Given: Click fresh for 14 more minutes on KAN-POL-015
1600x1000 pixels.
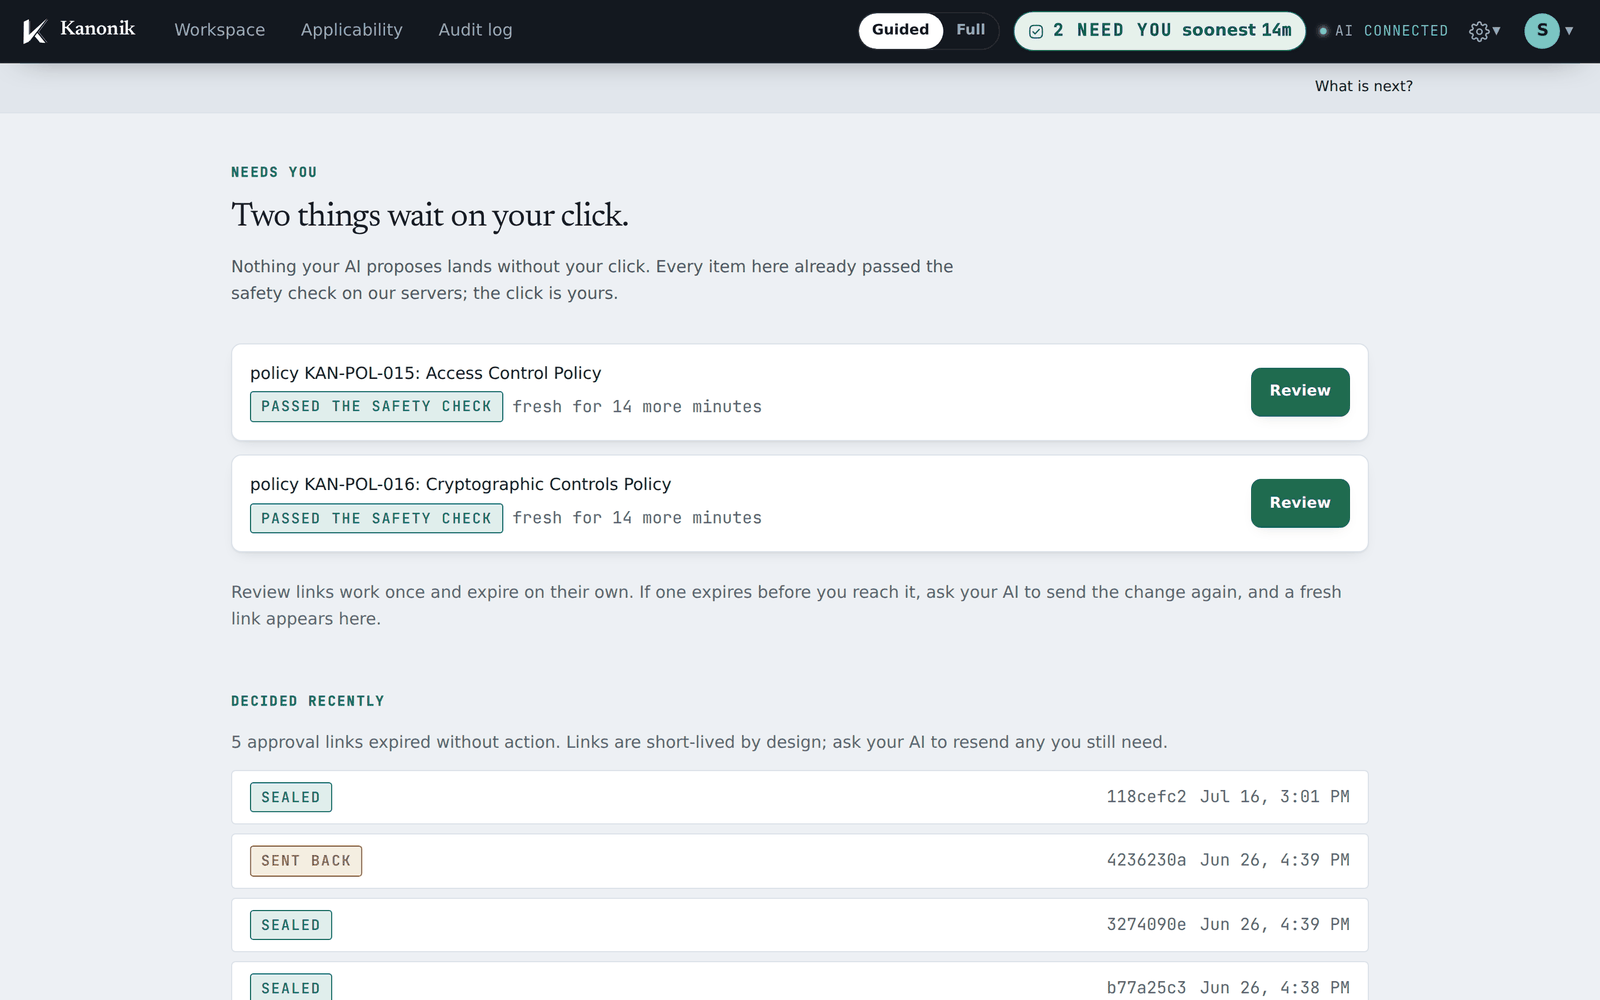Looking at the screenshot, I should (x=637, y=407).
